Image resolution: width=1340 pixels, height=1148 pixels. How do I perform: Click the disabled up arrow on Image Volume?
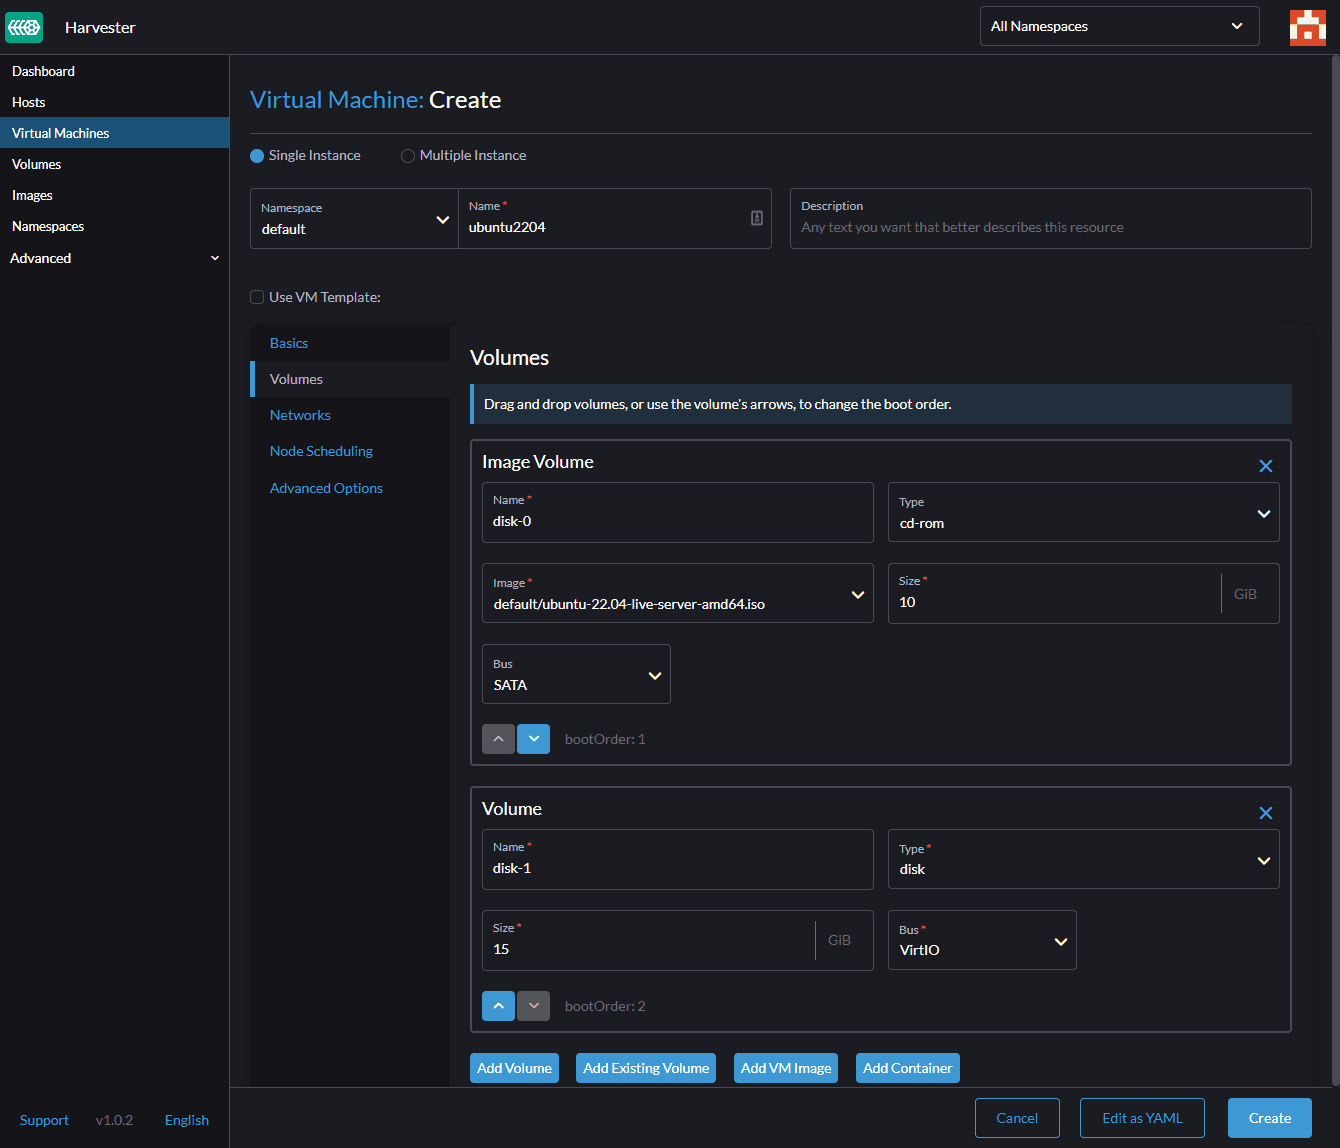click(x=498, y=739)
